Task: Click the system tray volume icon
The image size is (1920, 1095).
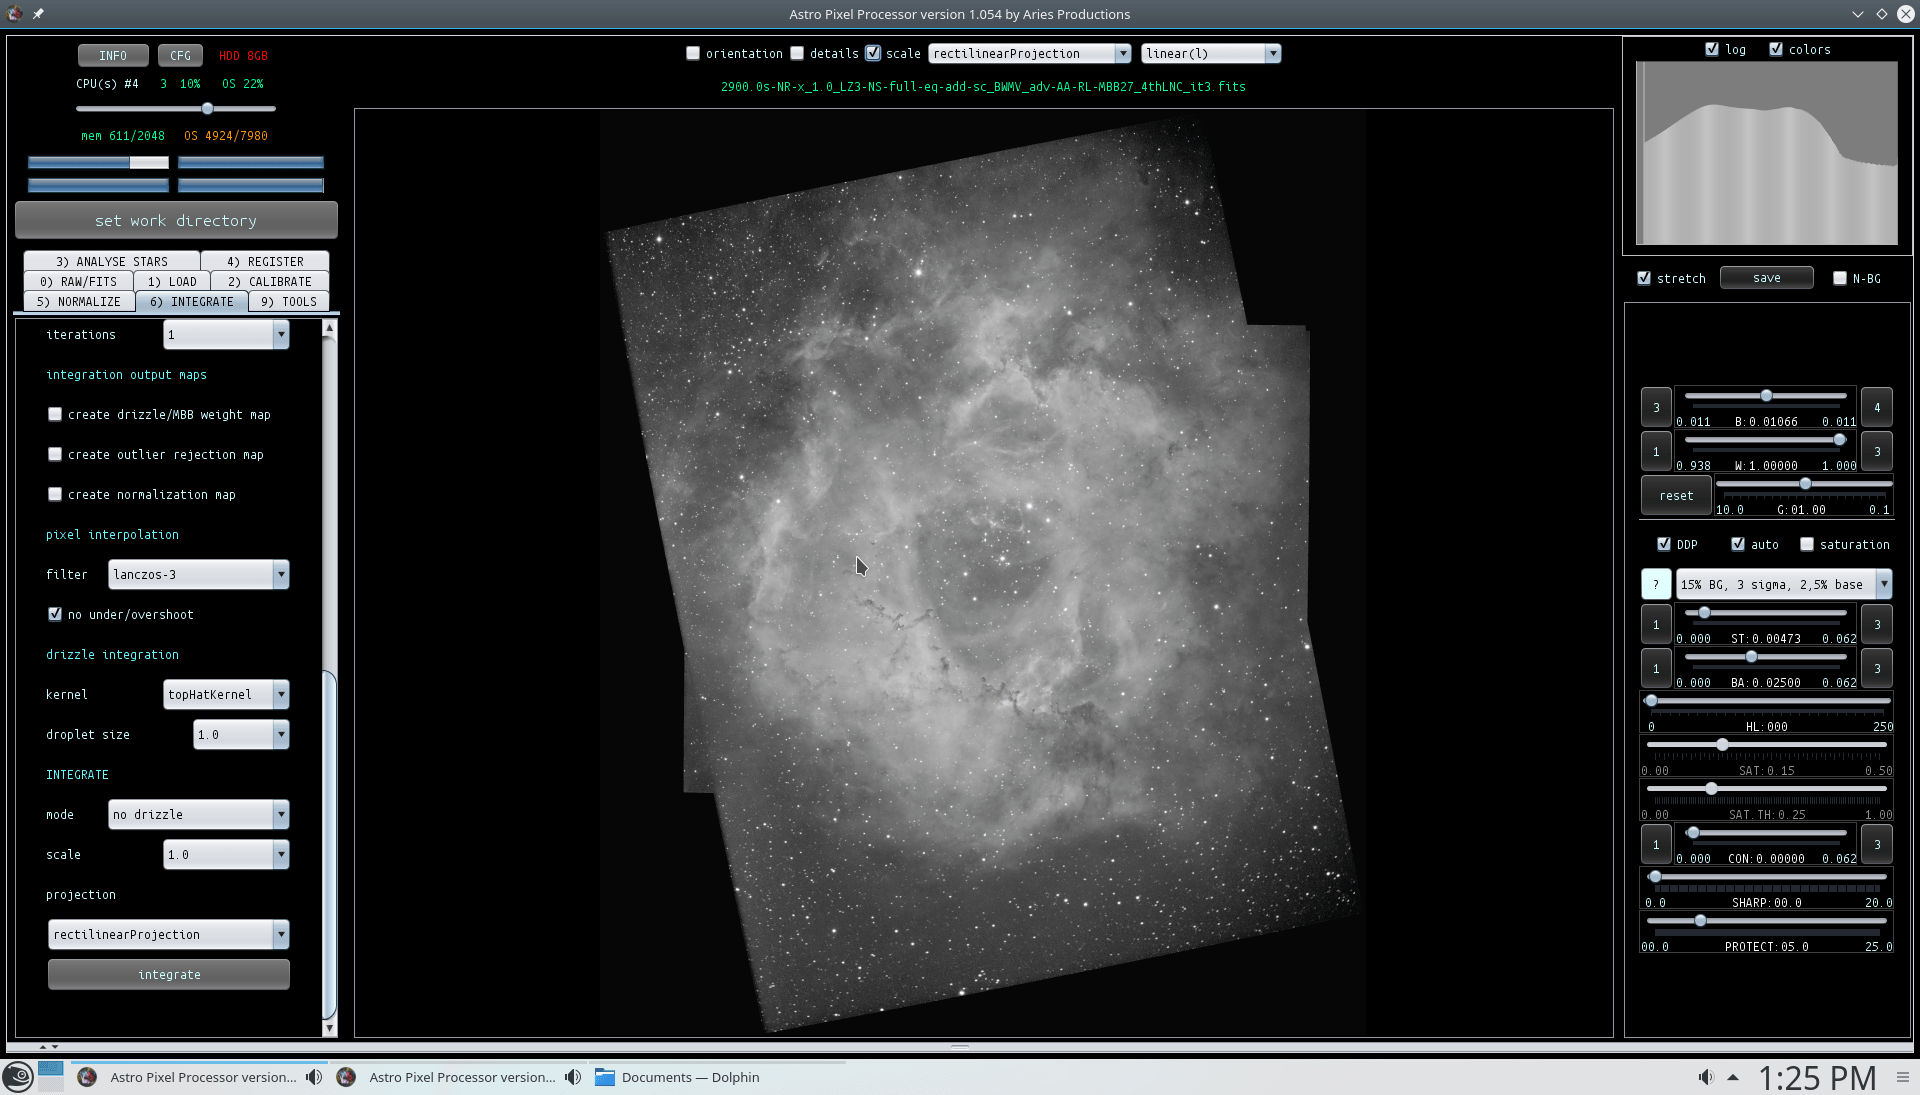Action: [1705, 1077]
